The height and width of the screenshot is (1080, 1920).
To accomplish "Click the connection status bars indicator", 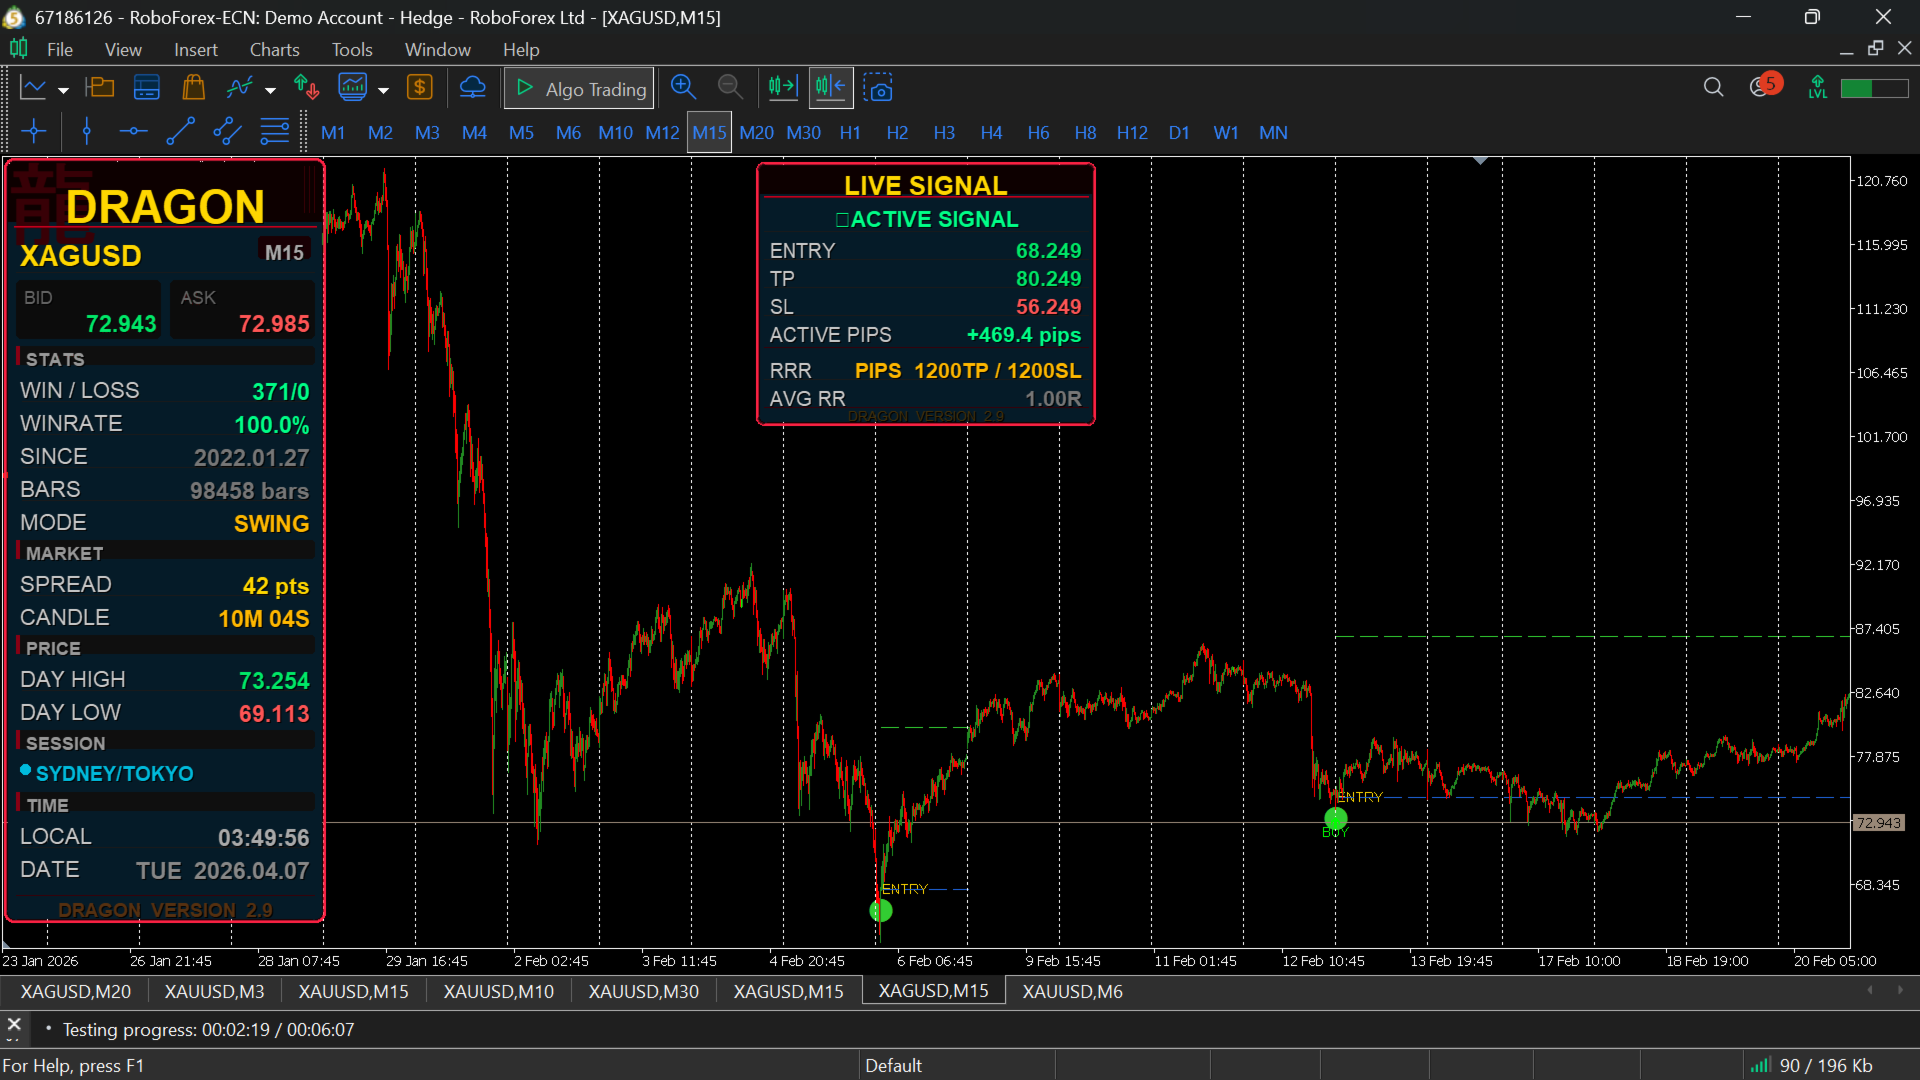I will 1760,1065.
